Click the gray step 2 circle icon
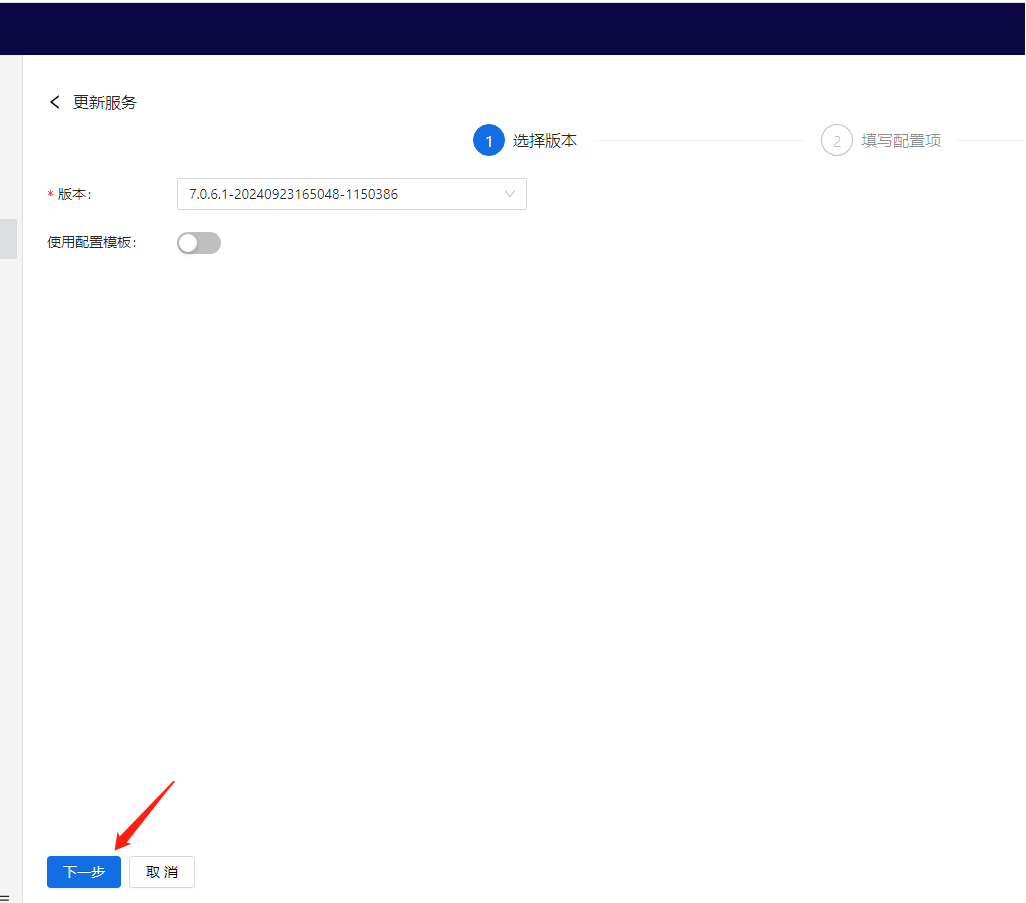 pos(837,140)
